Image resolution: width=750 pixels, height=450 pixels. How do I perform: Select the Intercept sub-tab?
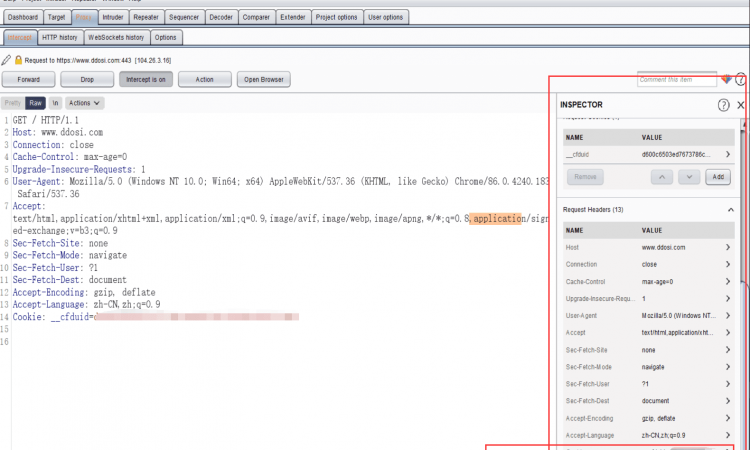20,37
